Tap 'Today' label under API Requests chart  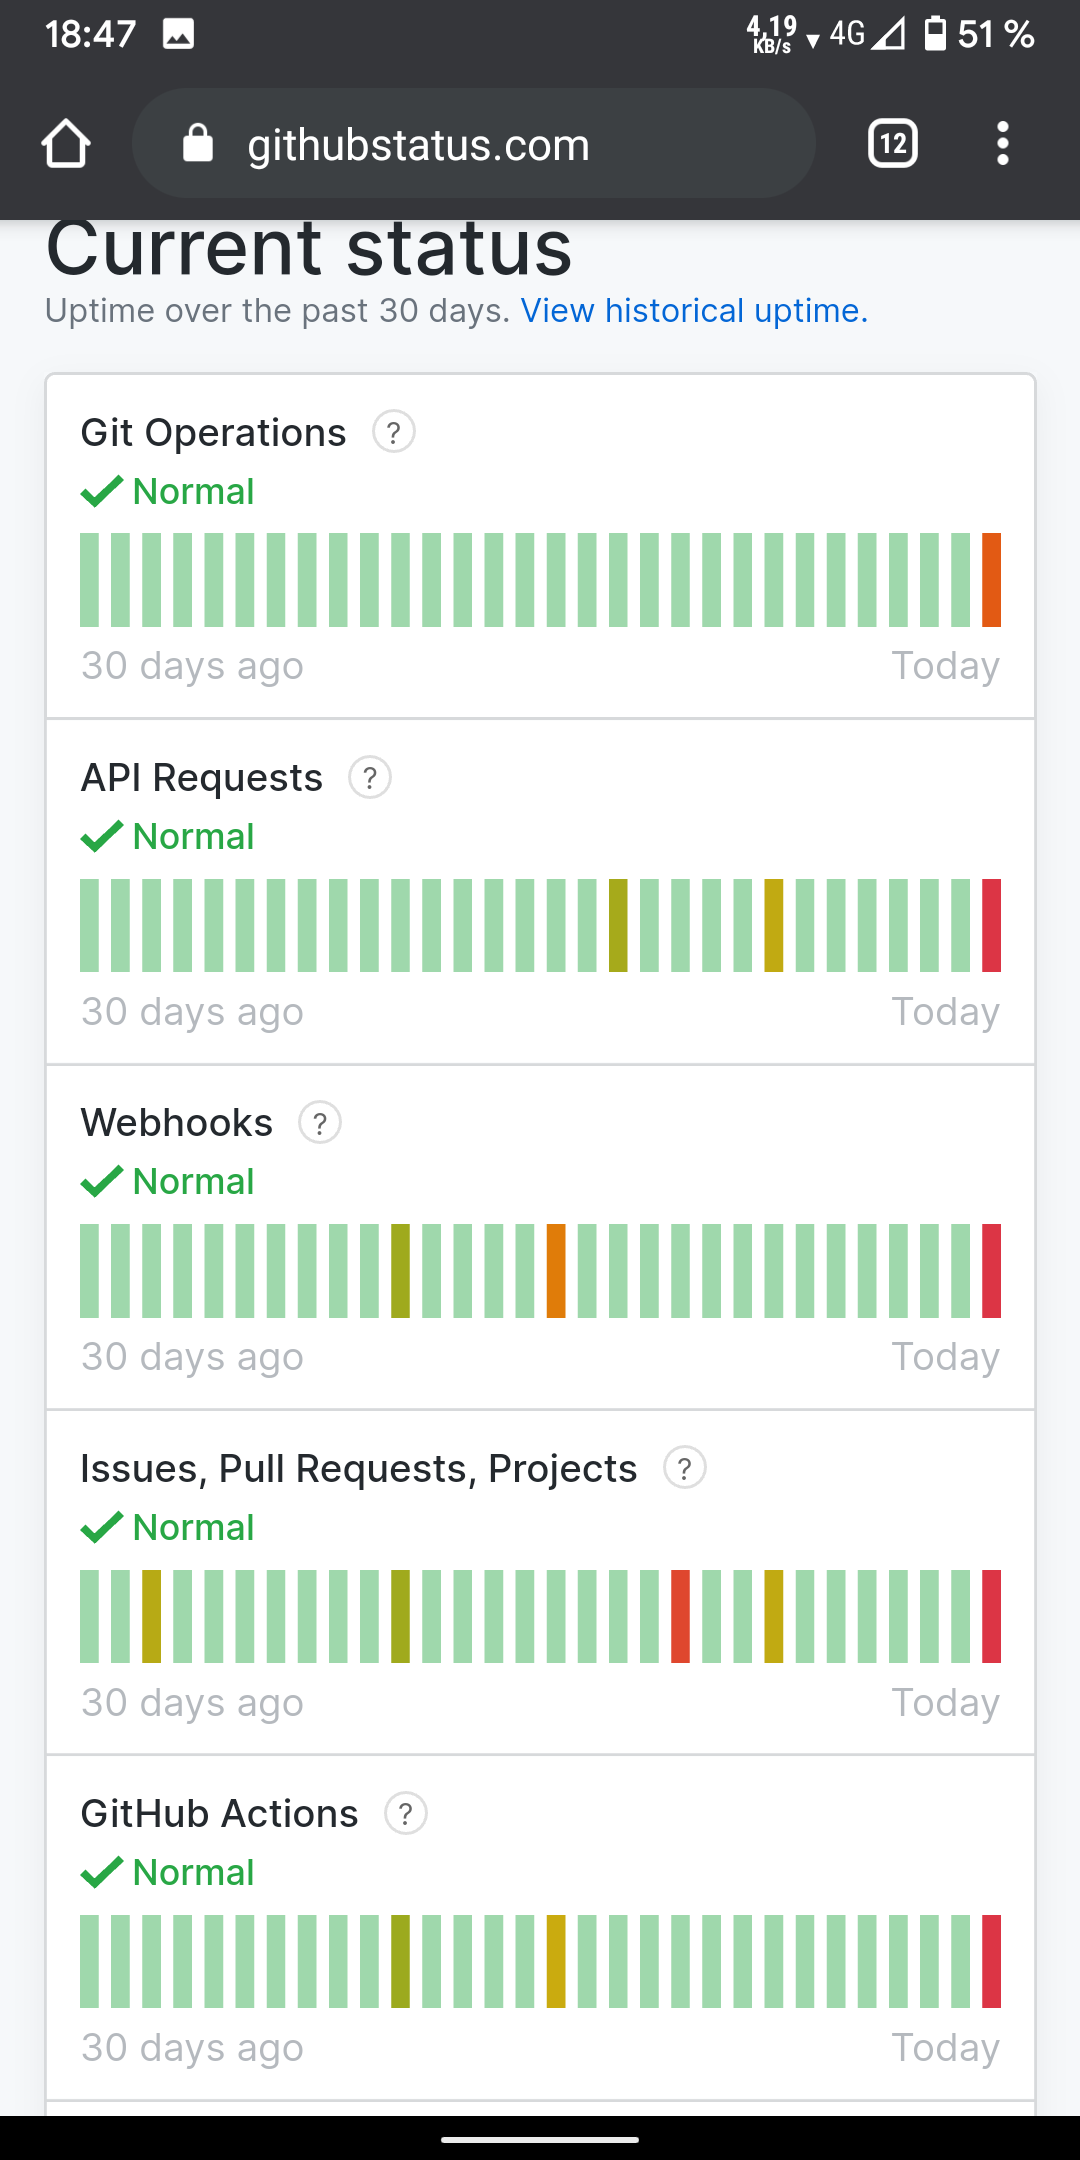(946, 1012)
